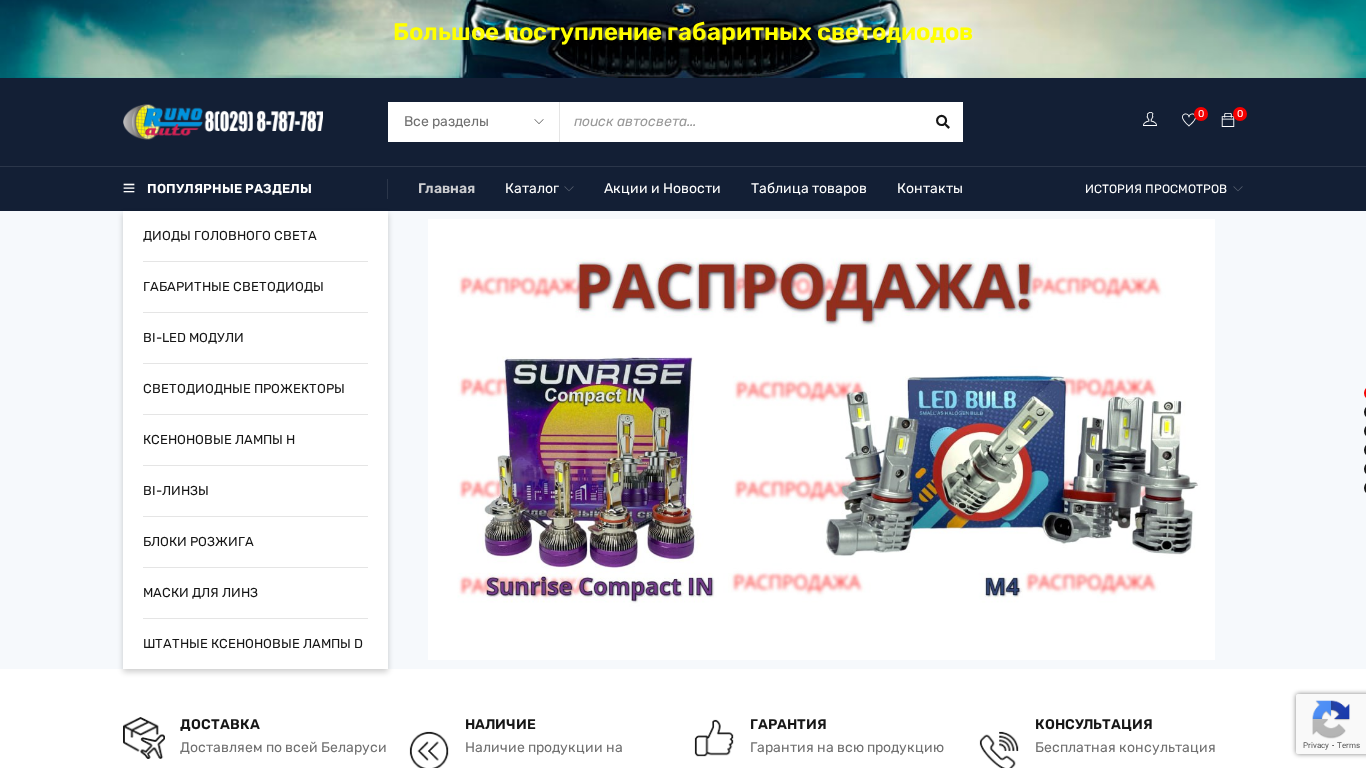1366x768 pixels.
Task: Click the Гарантия thumbs-up icon
Action: (x=714, y=738)
